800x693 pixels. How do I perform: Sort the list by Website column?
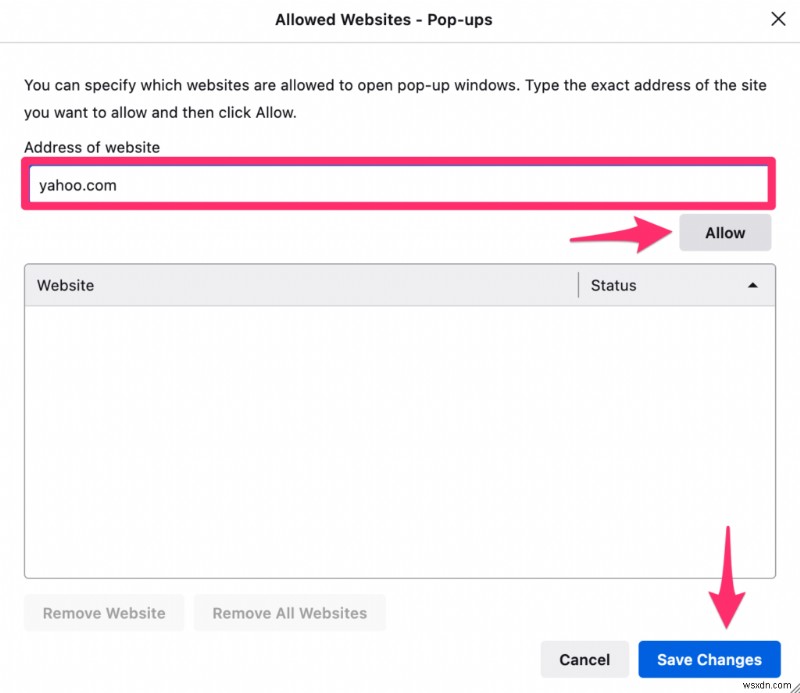pyautogui.click(x=65, y=285)
